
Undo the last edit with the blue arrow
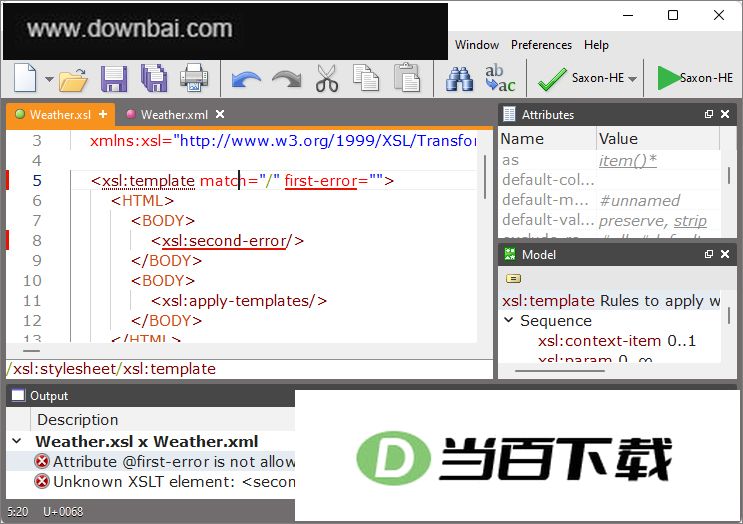[246, 80]
